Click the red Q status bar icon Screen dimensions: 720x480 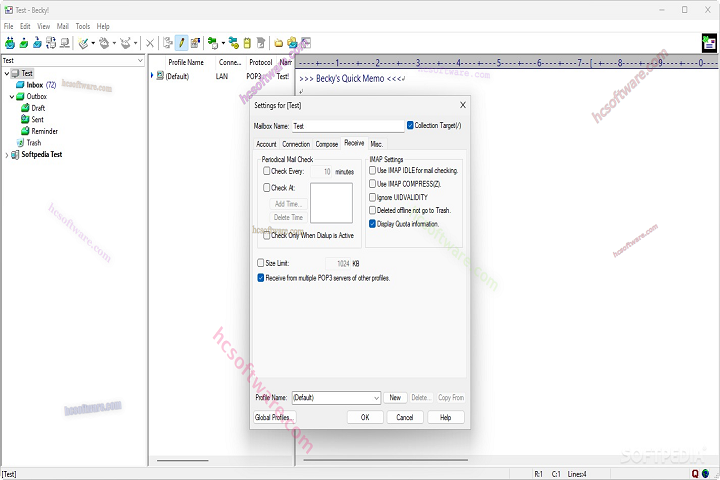coord(695,474)
